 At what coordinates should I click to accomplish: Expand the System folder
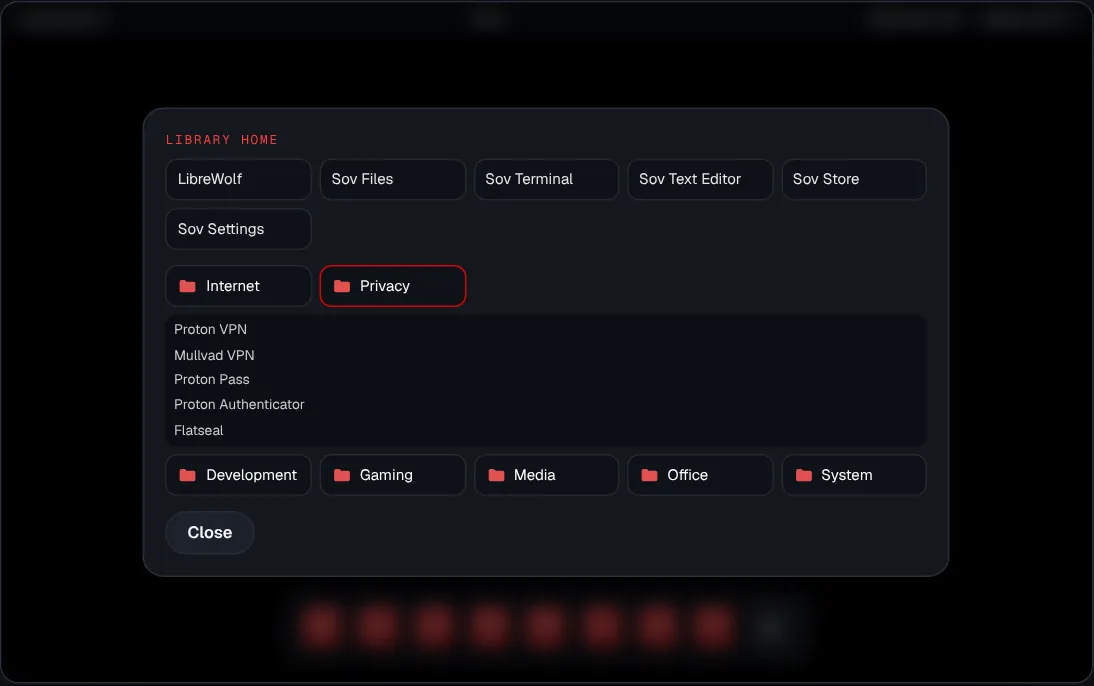[854, 475]
